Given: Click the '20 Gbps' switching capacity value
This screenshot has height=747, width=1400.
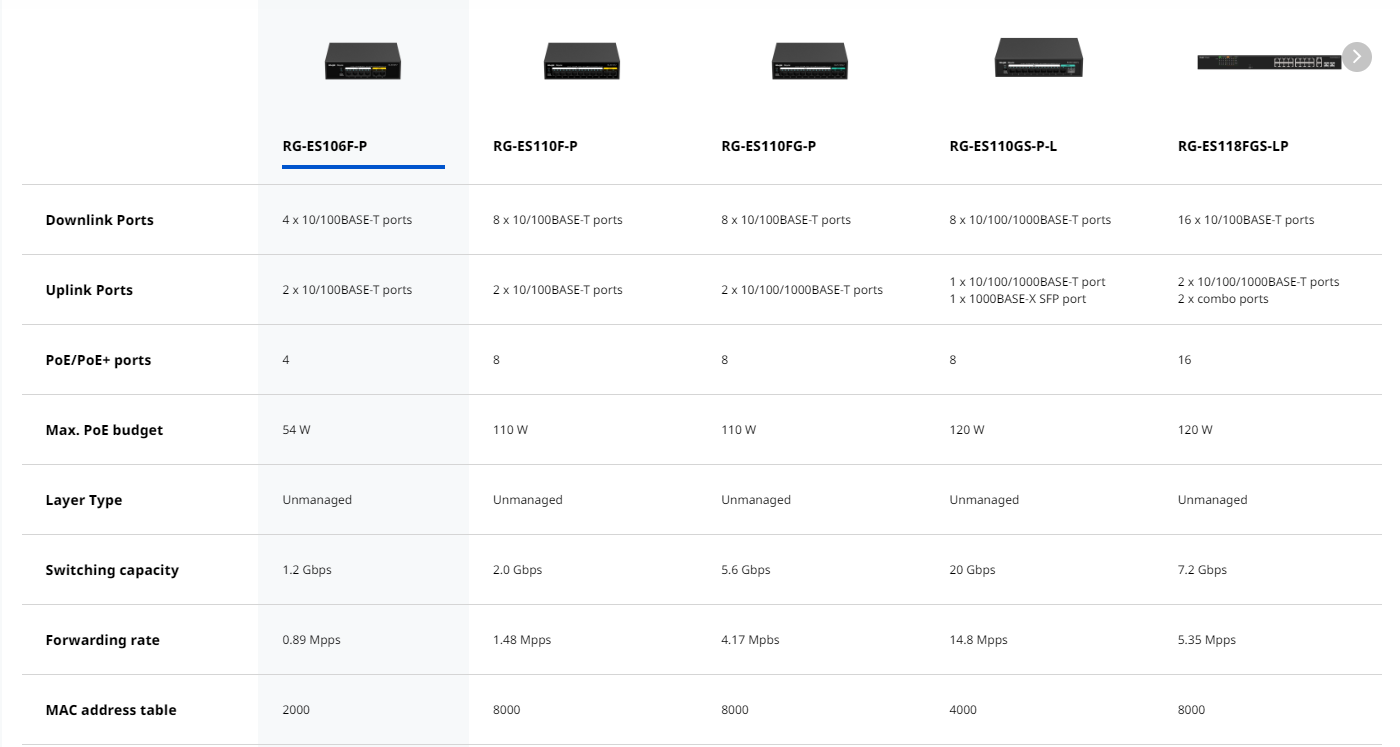Looking at the screenshot, I should [973, 570].
